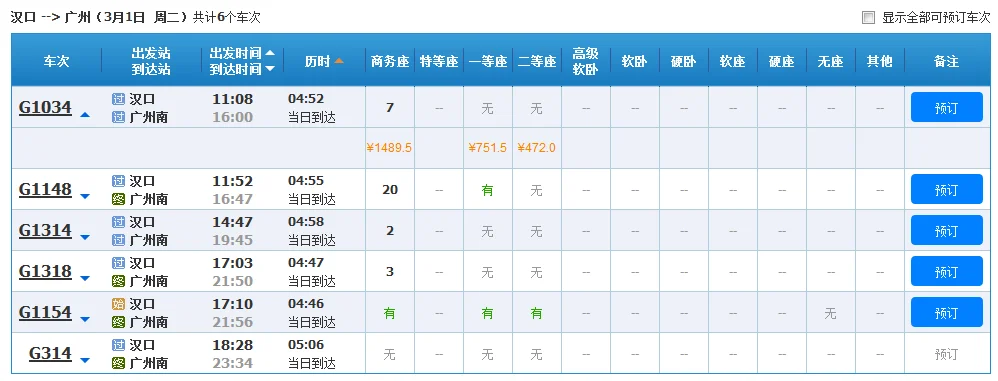This screenshot has width=998, height=381.
Task: Sort by 到达时间 arrival time header
Action: pyautogui.click(x=242, y=69)
